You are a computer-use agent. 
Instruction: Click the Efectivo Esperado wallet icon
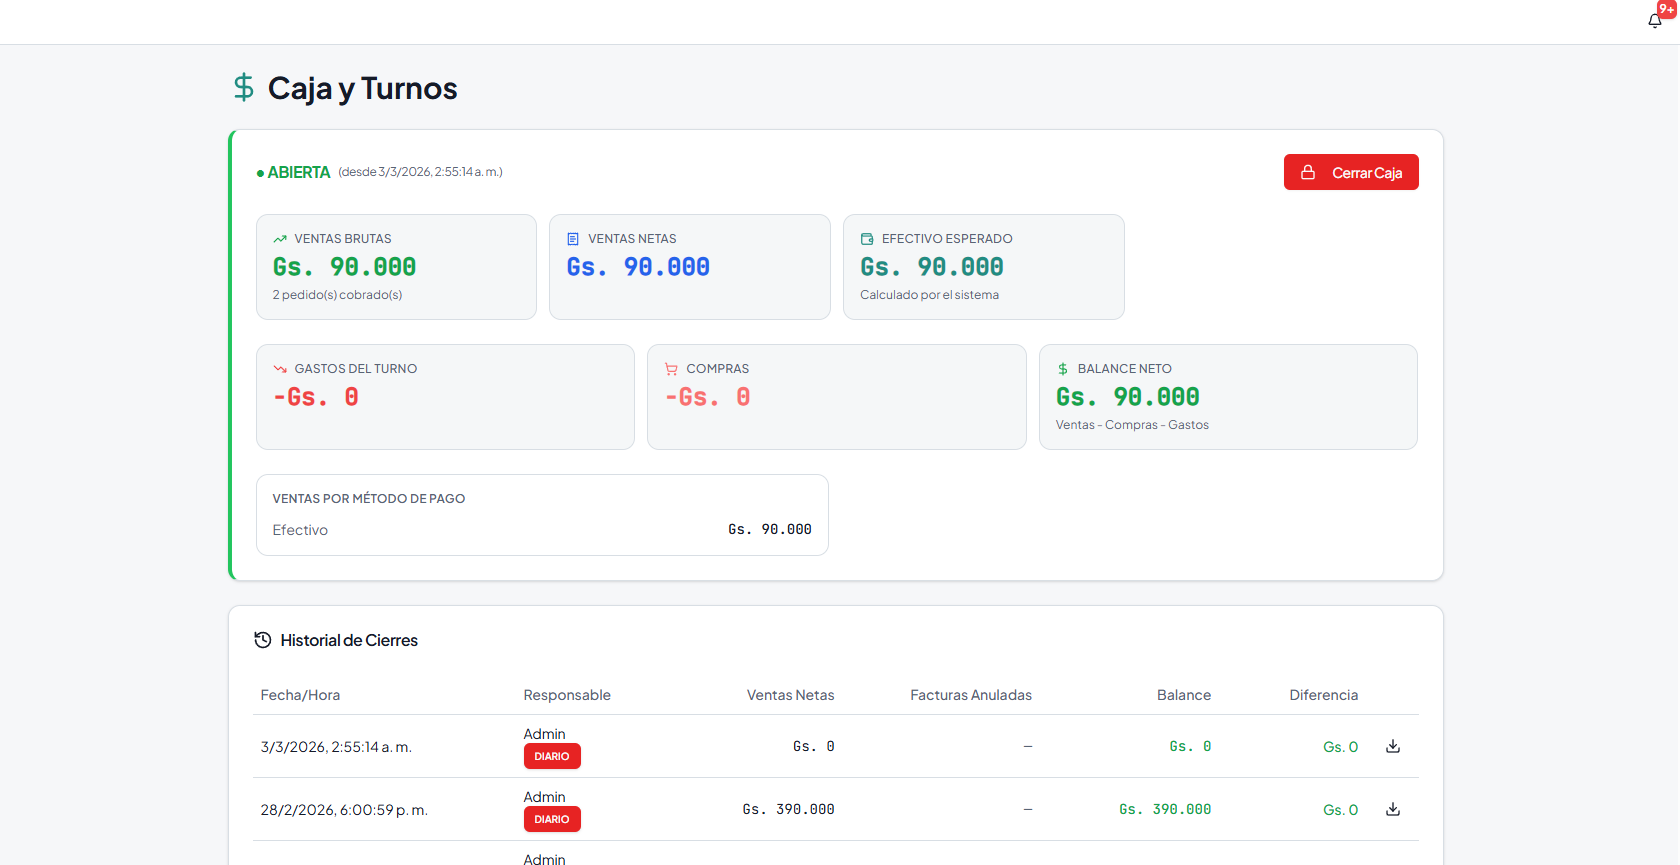pyautogui.click(x=867, y=239)
